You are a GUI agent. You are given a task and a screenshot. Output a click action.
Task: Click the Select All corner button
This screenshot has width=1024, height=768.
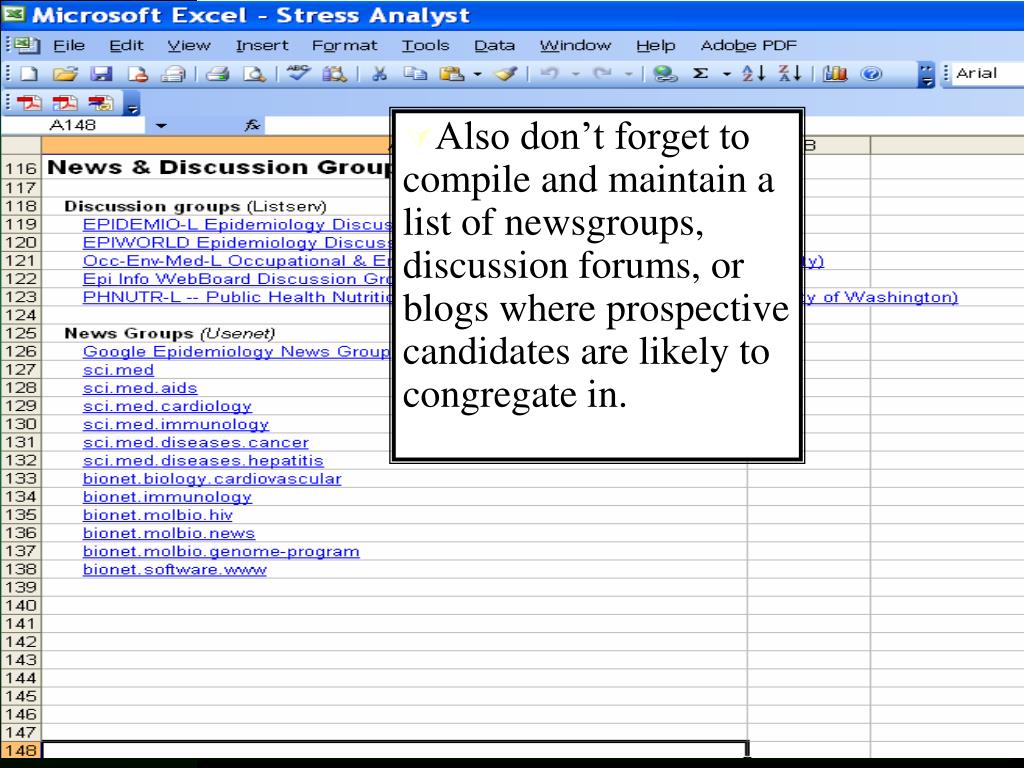pos(21,145)
